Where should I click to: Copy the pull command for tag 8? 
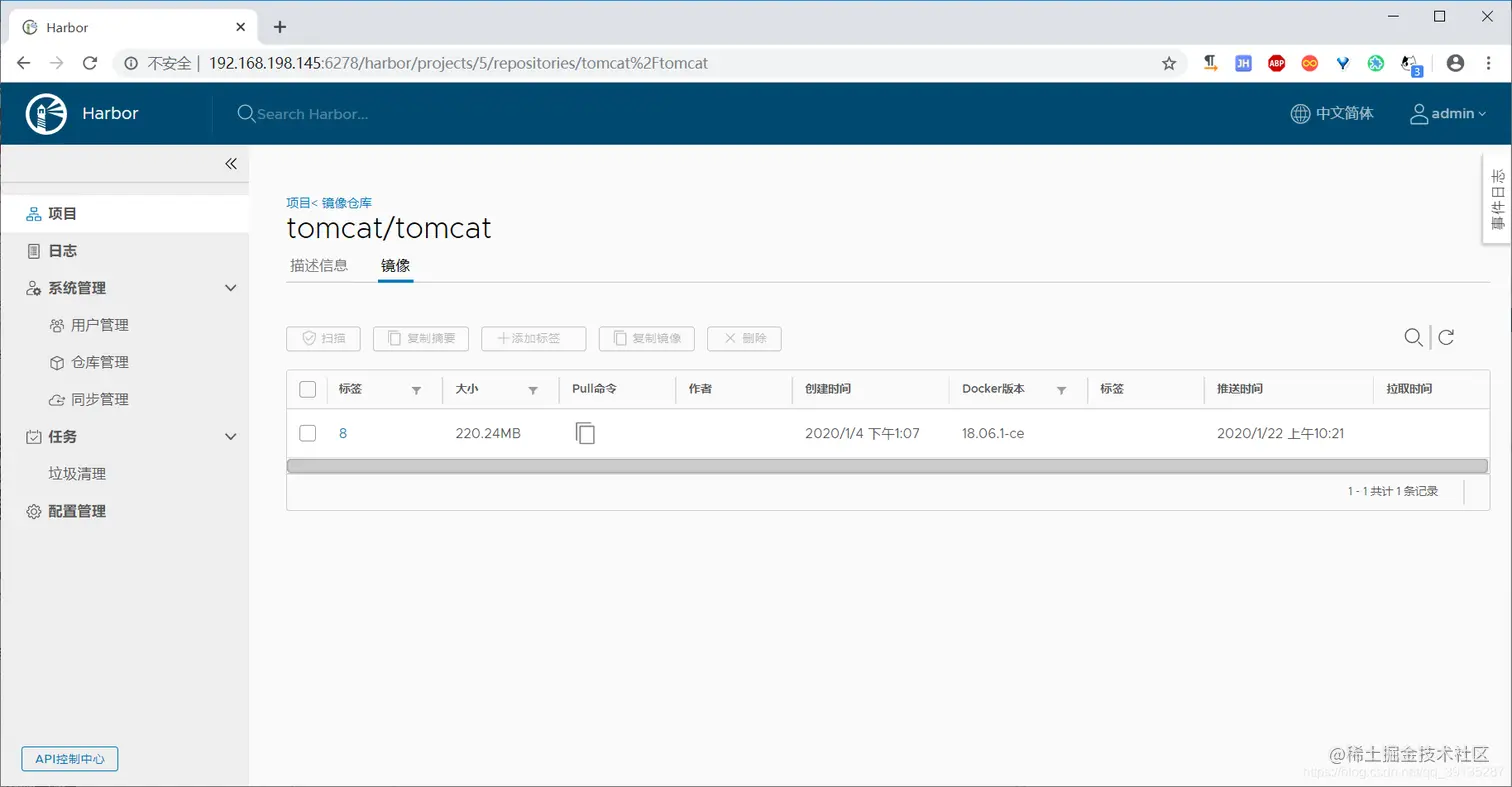585,433
